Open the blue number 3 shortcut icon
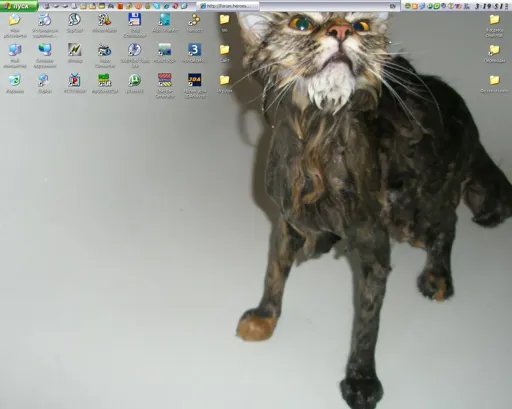The width and height of the screenshot is (512, 409). click(x=194, y=50)
